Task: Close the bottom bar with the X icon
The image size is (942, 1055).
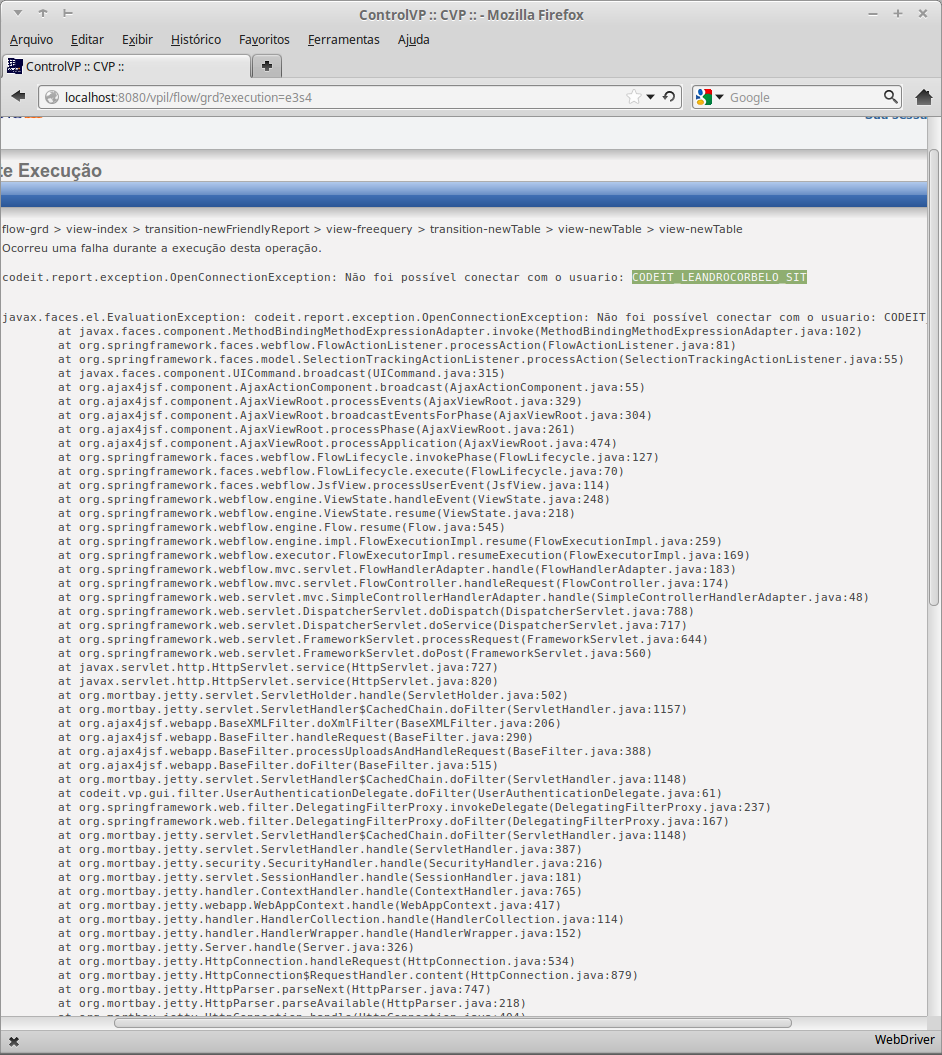Action: 13,1042
